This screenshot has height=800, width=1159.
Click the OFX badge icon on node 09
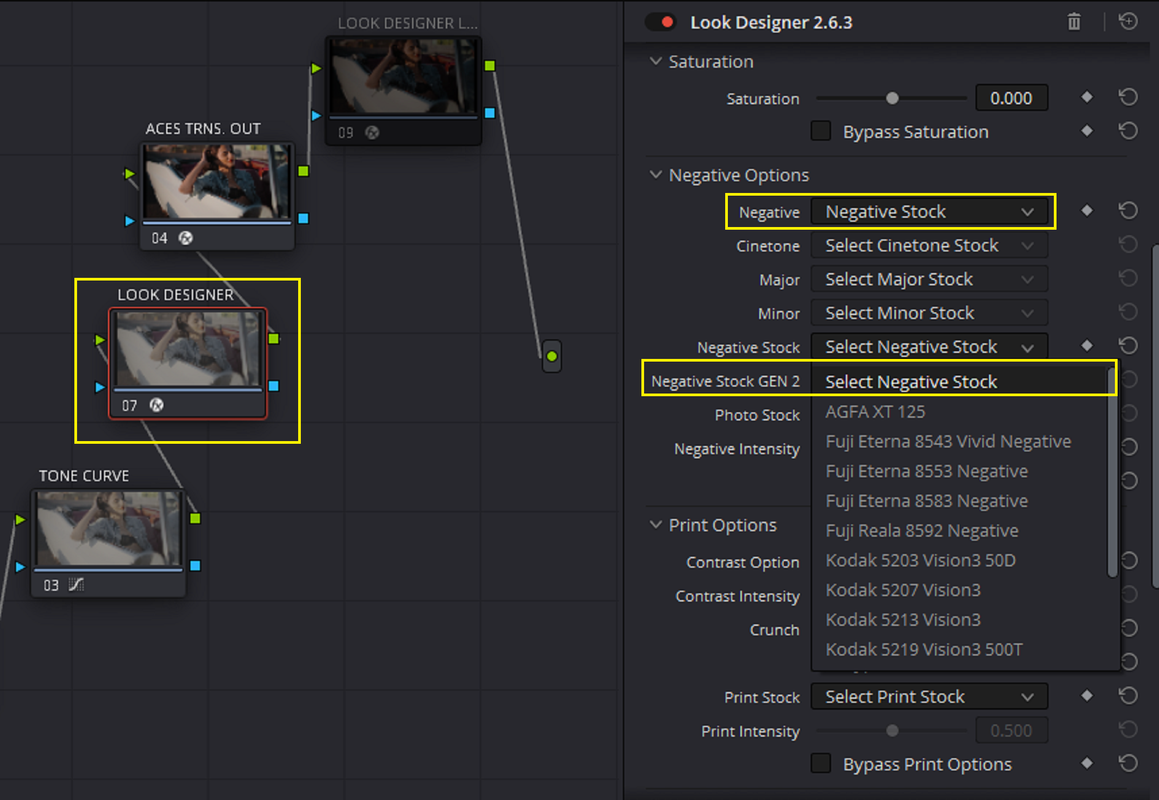click(373, 132)
